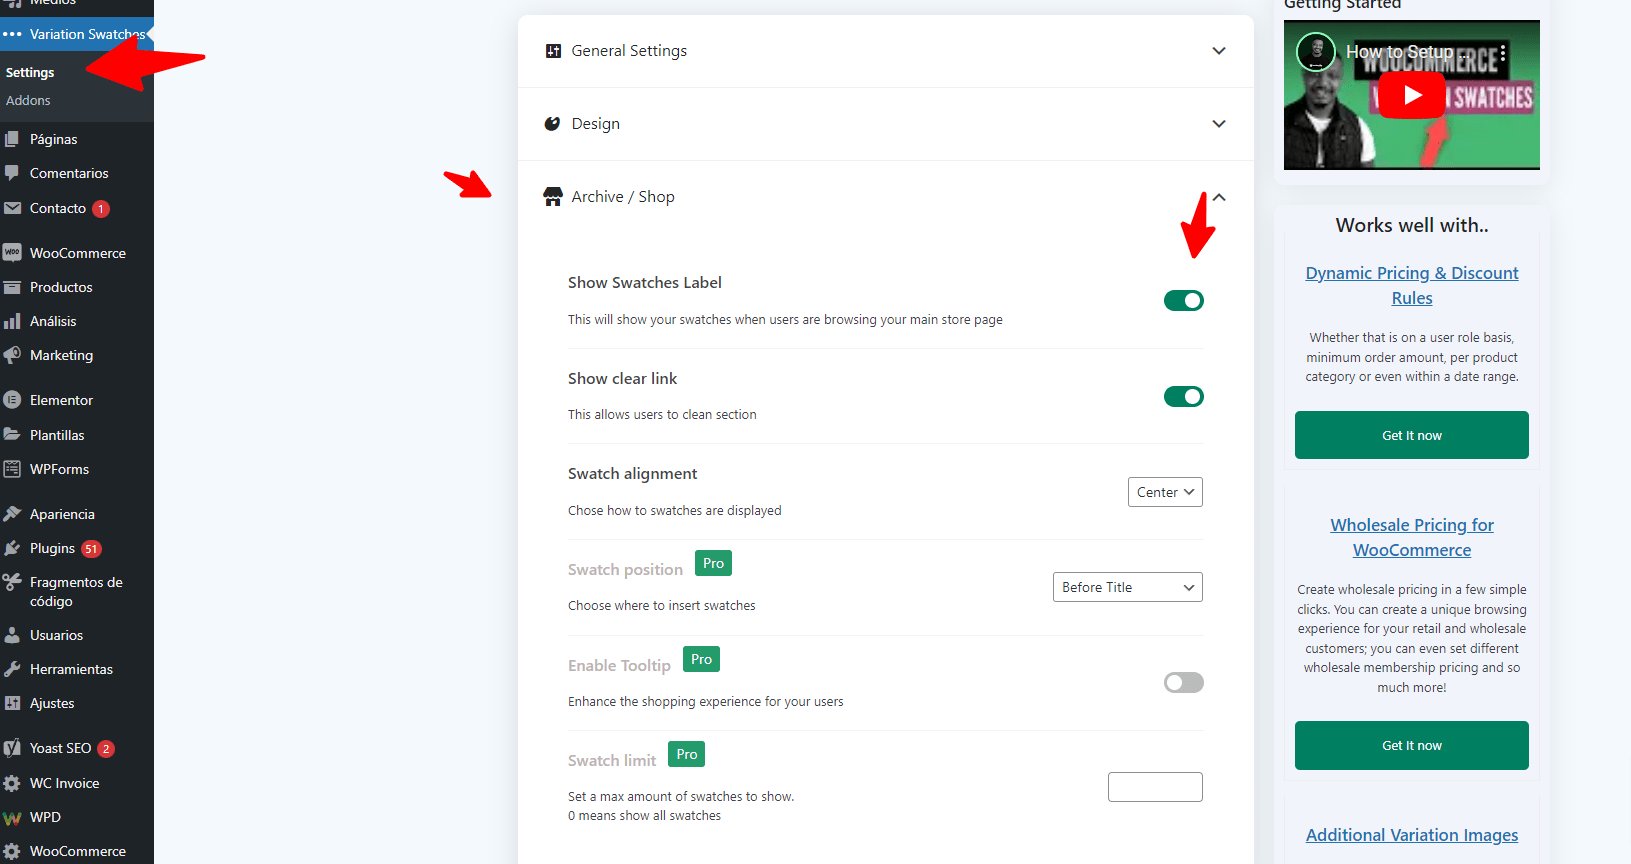
Task: Get Wholesale Pricing with Get It now
Action: pyautogui.click(x=1412, y=745)
